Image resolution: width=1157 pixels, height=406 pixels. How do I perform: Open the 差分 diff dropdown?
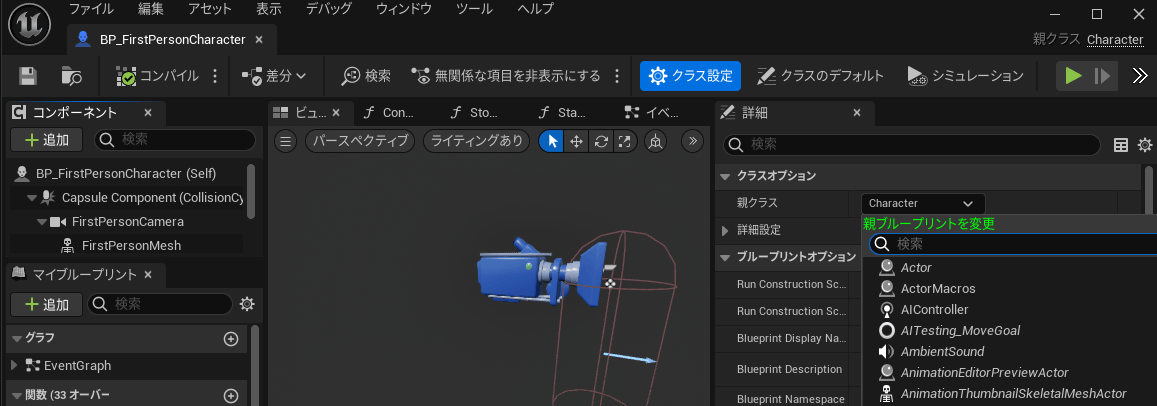(274, 75)
